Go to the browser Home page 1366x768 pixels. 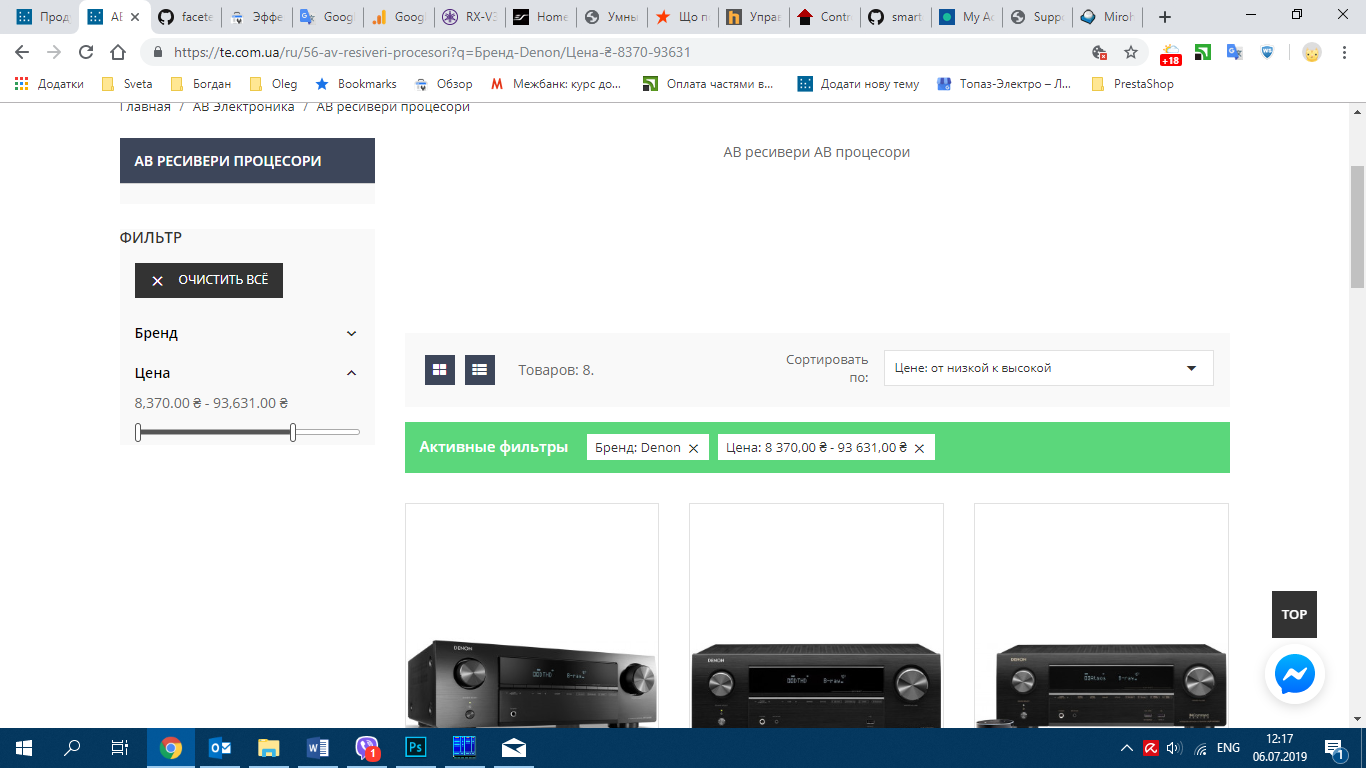coord(118,52)
